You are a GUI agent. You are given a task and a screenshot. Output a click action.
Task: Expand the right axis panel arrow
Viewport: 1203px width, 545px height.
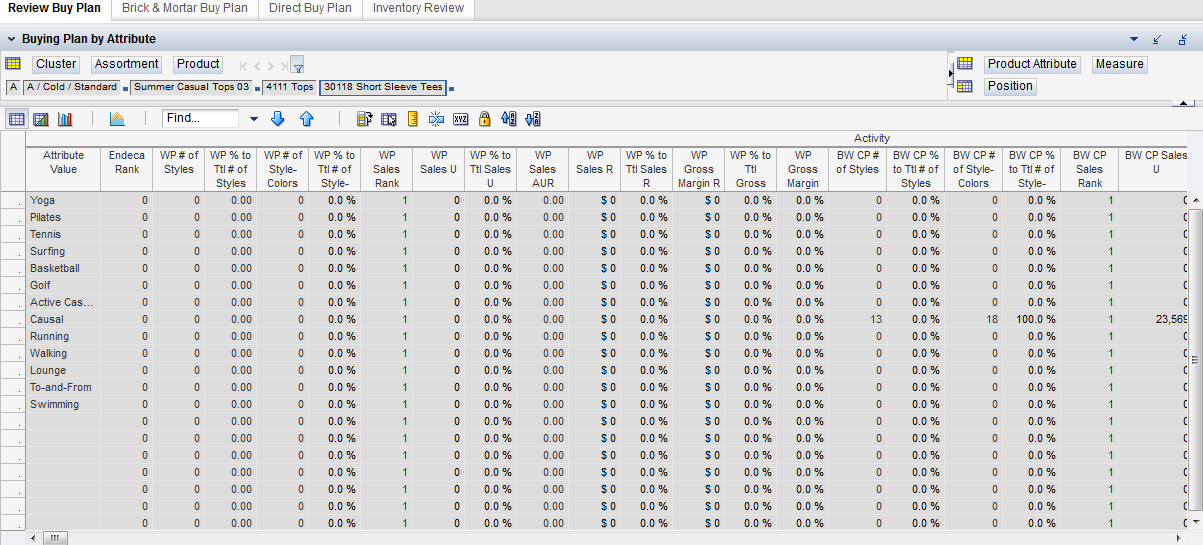tap(950, 72)
